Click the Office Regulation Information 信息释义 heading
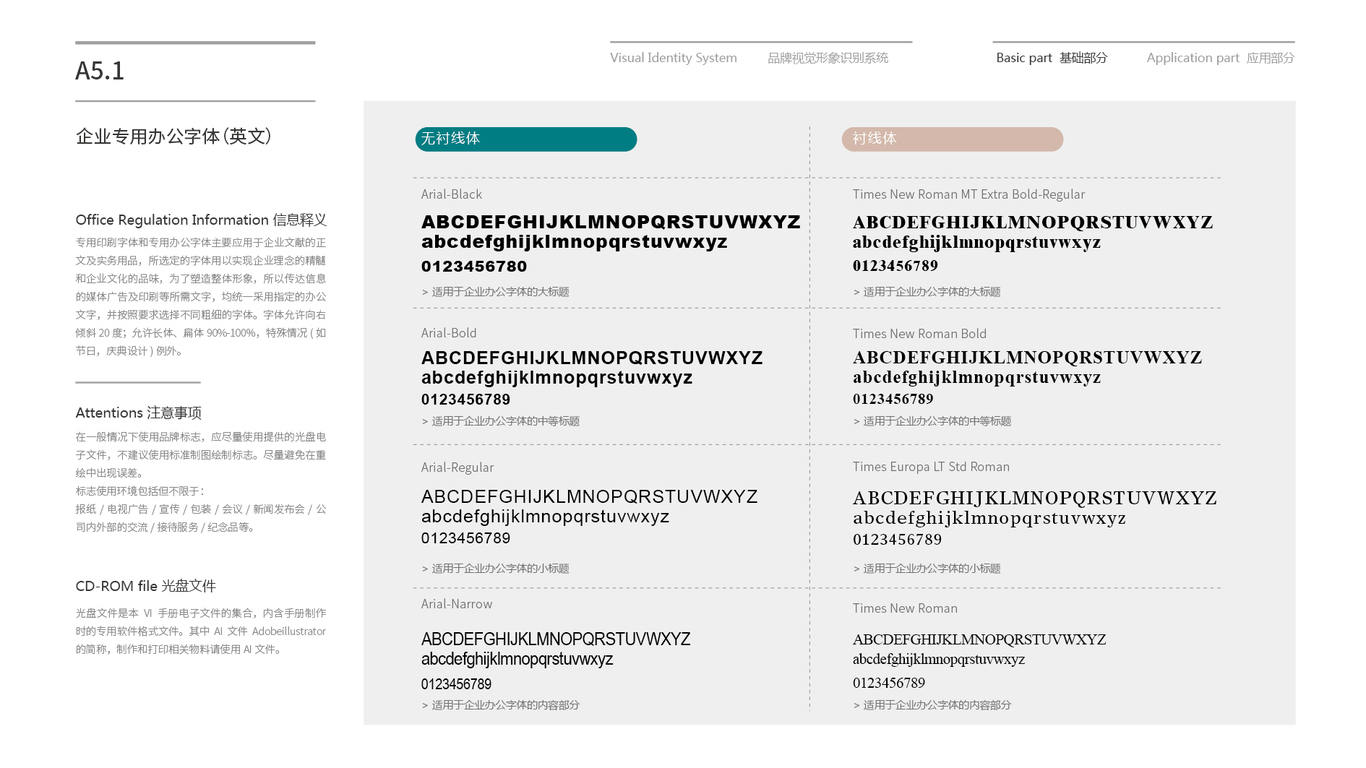The width and height of the screenshot is (1366, 768). (x=201, y=220)
